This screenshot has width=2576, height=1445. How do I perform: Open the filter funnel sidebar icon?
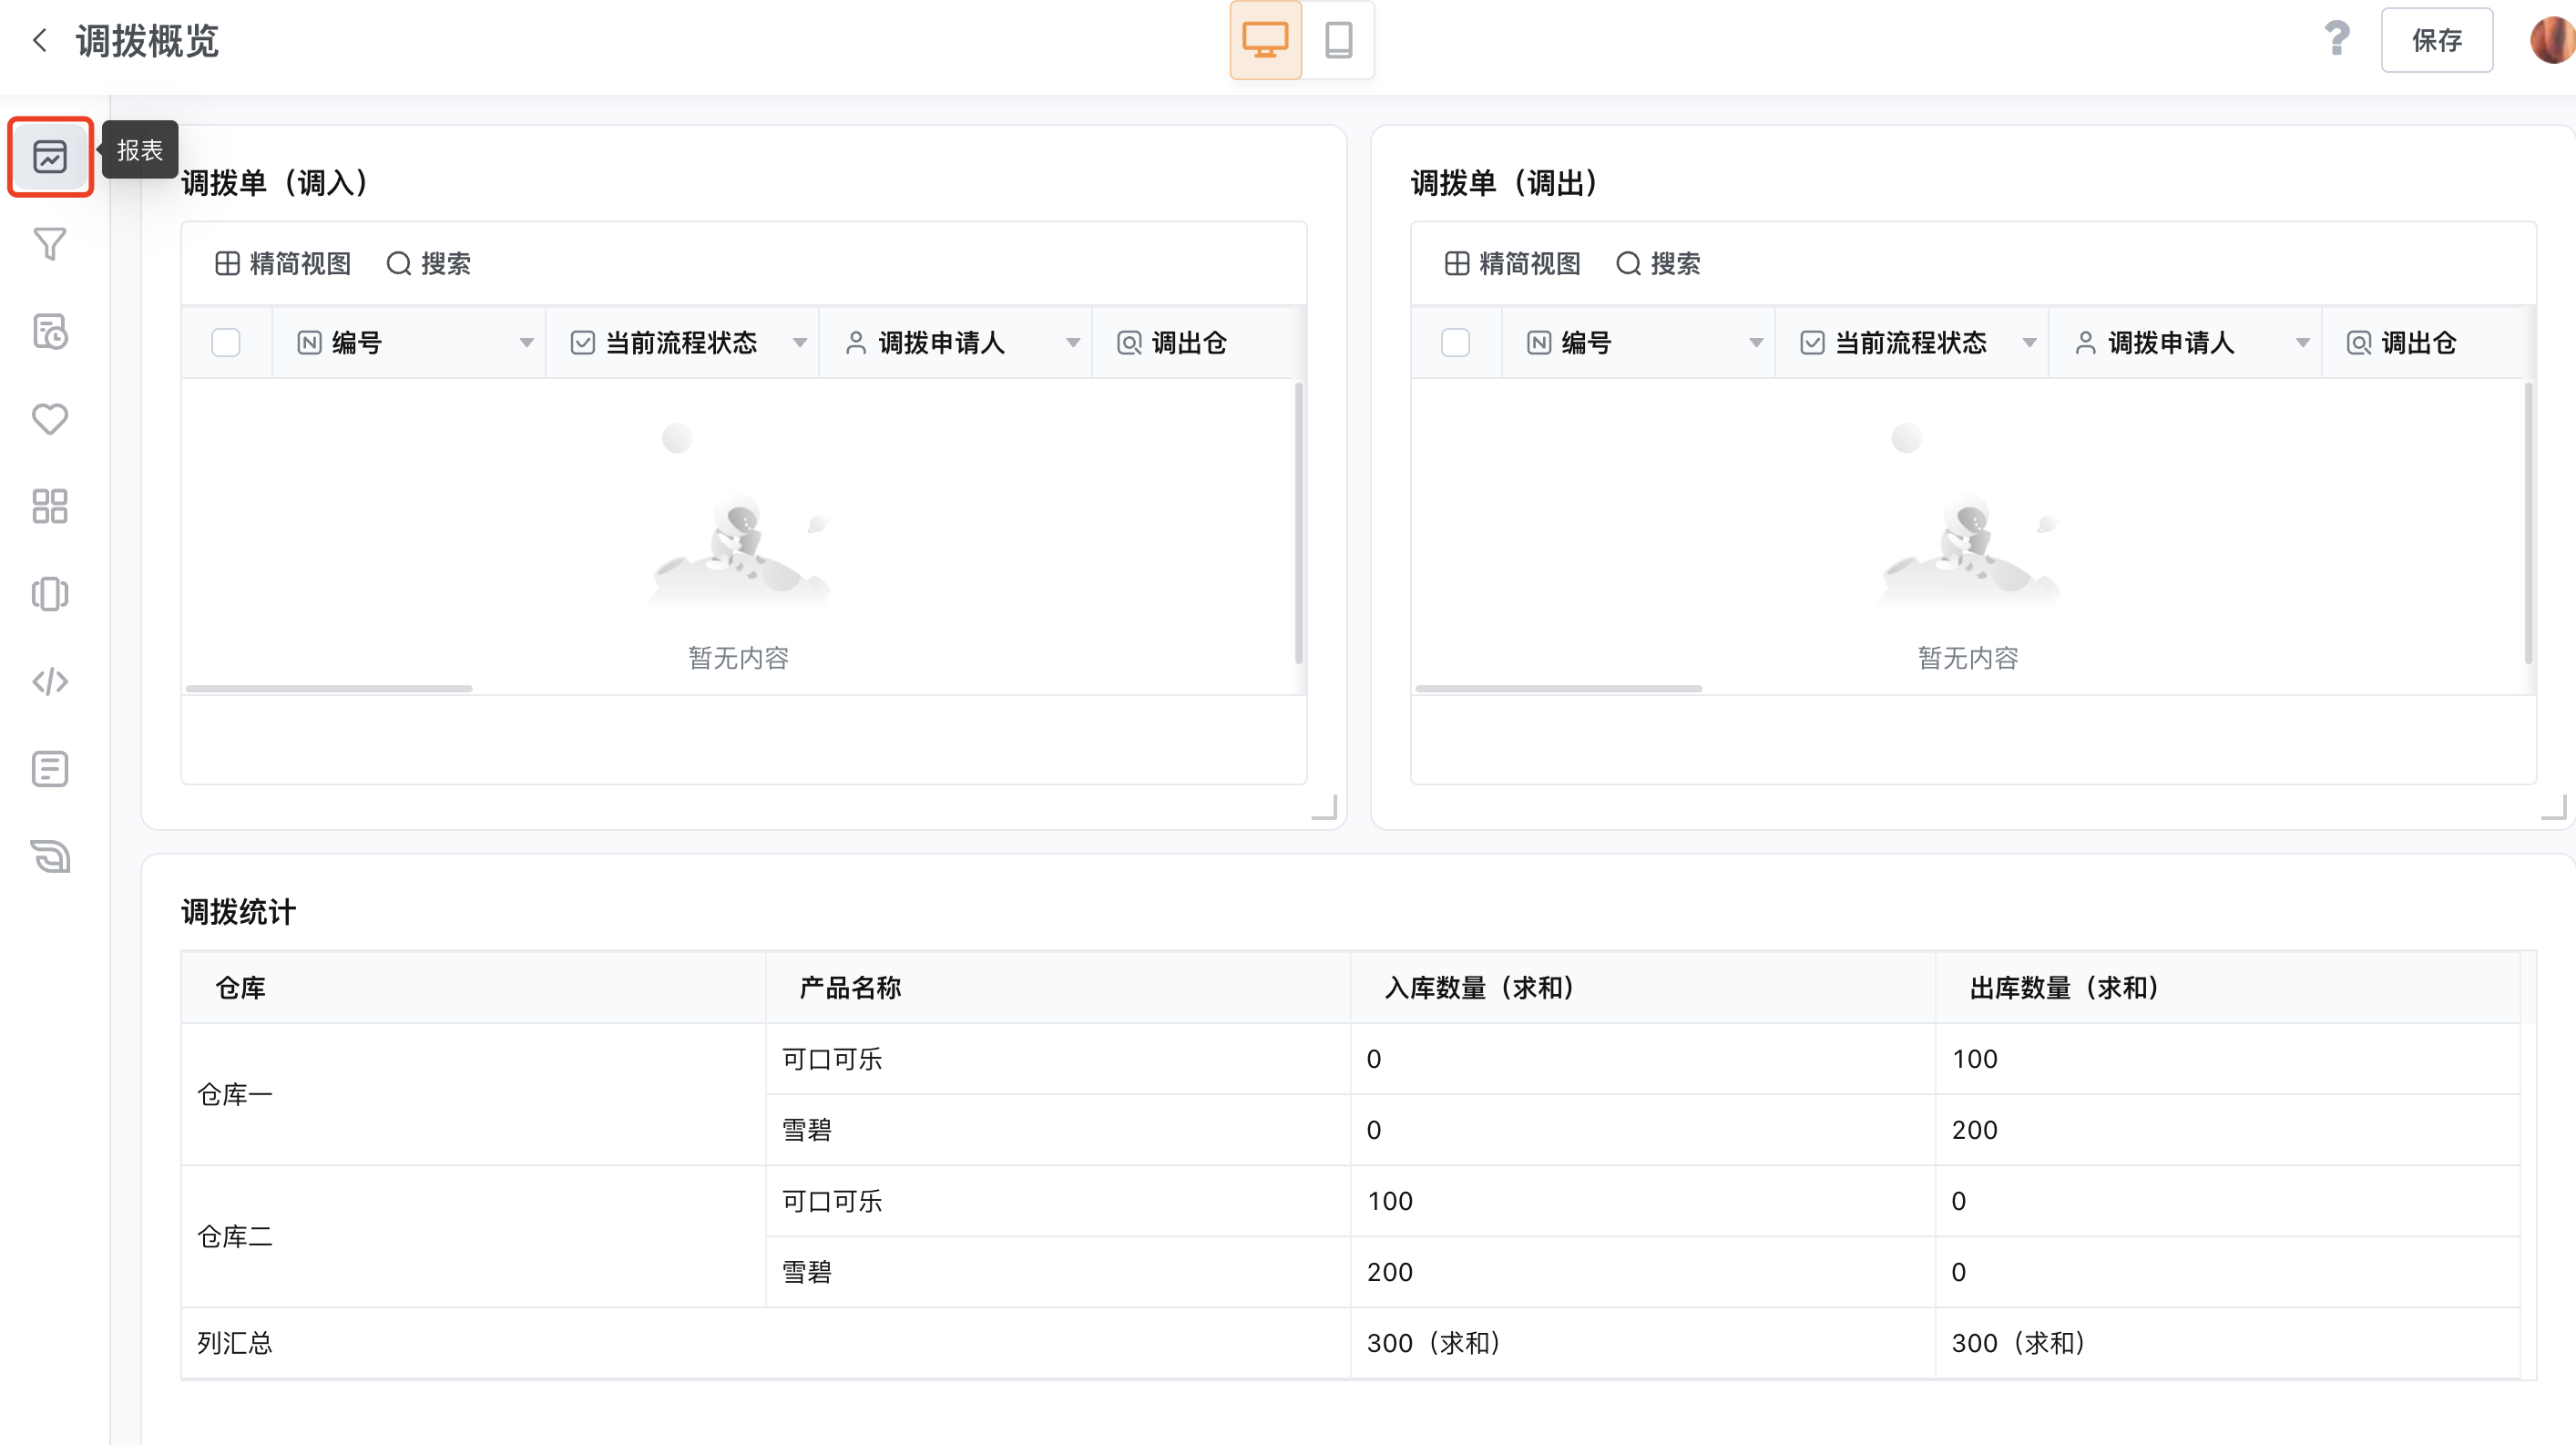click(x=50, y=244)
